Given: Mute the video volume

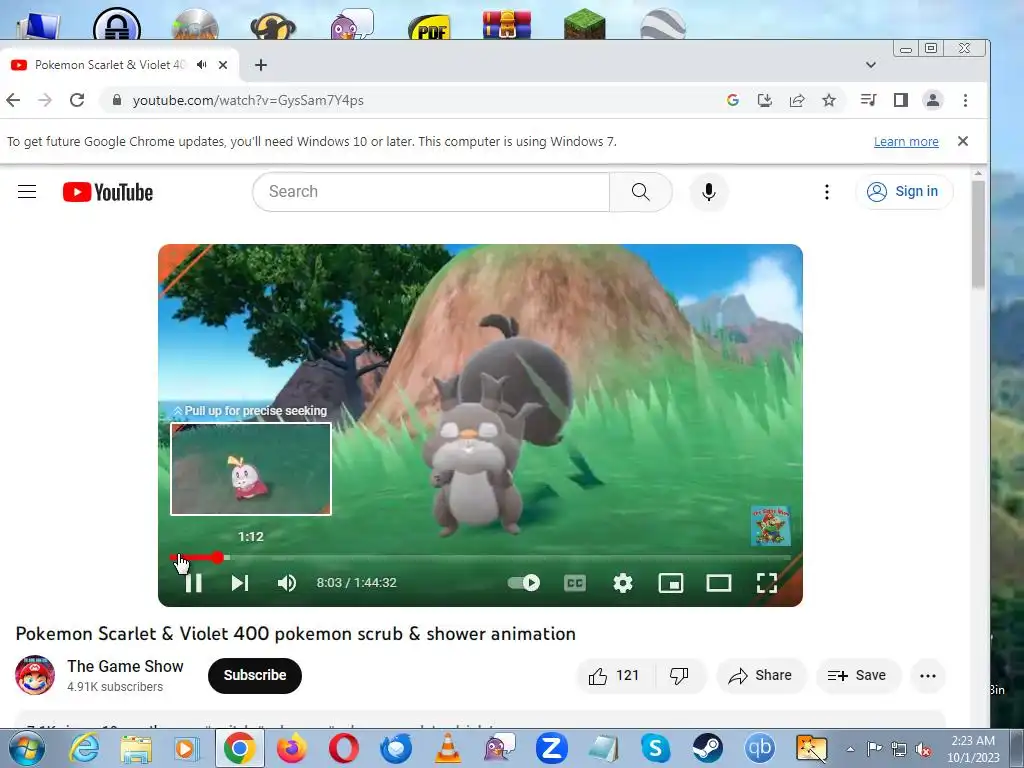Looking at the screenshot, I should [x=287, y=583].
